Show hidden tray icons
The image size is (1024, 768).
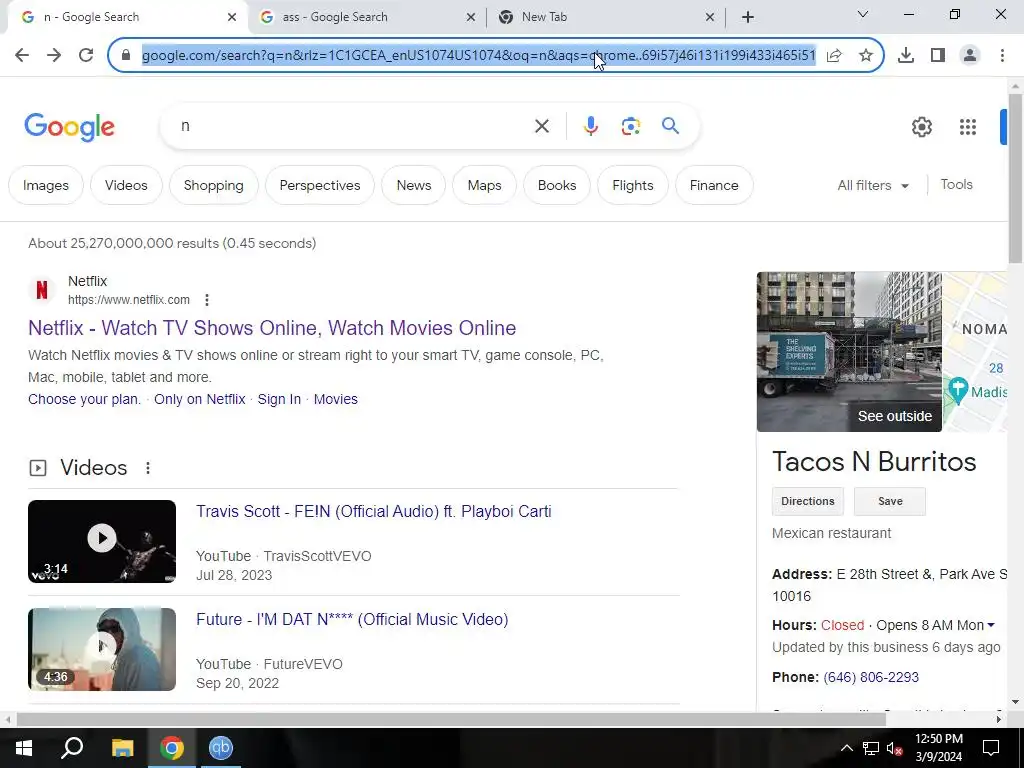point(846,748)
